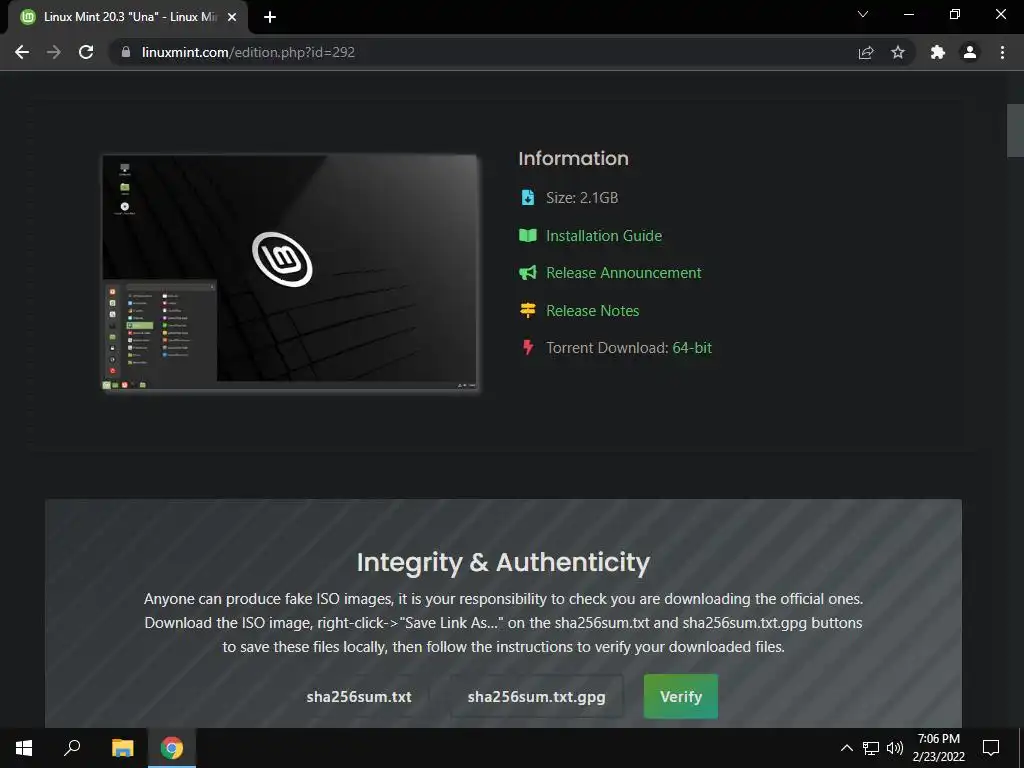Click the Information heading

pos(573,158)
